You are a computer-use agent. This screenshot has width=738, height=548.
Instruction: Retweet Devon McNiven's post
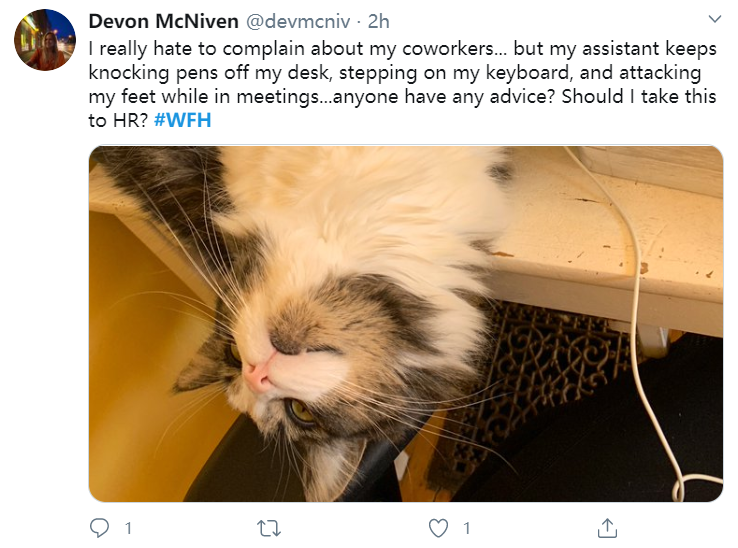269,528
